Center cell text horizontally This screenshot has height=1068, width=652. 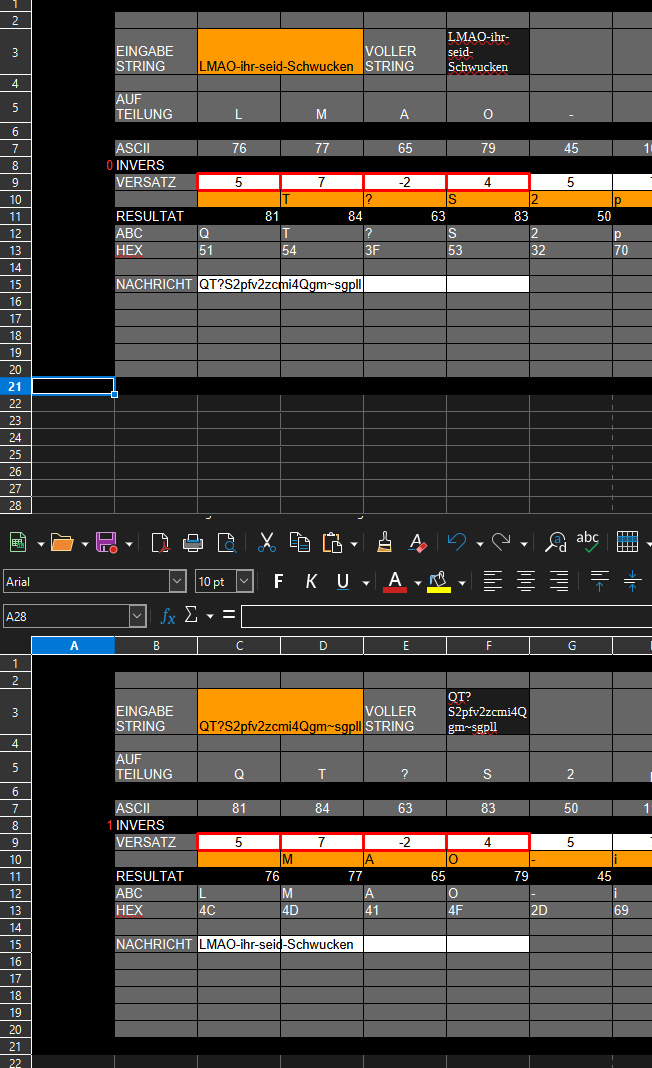click(x=525, y=581)
